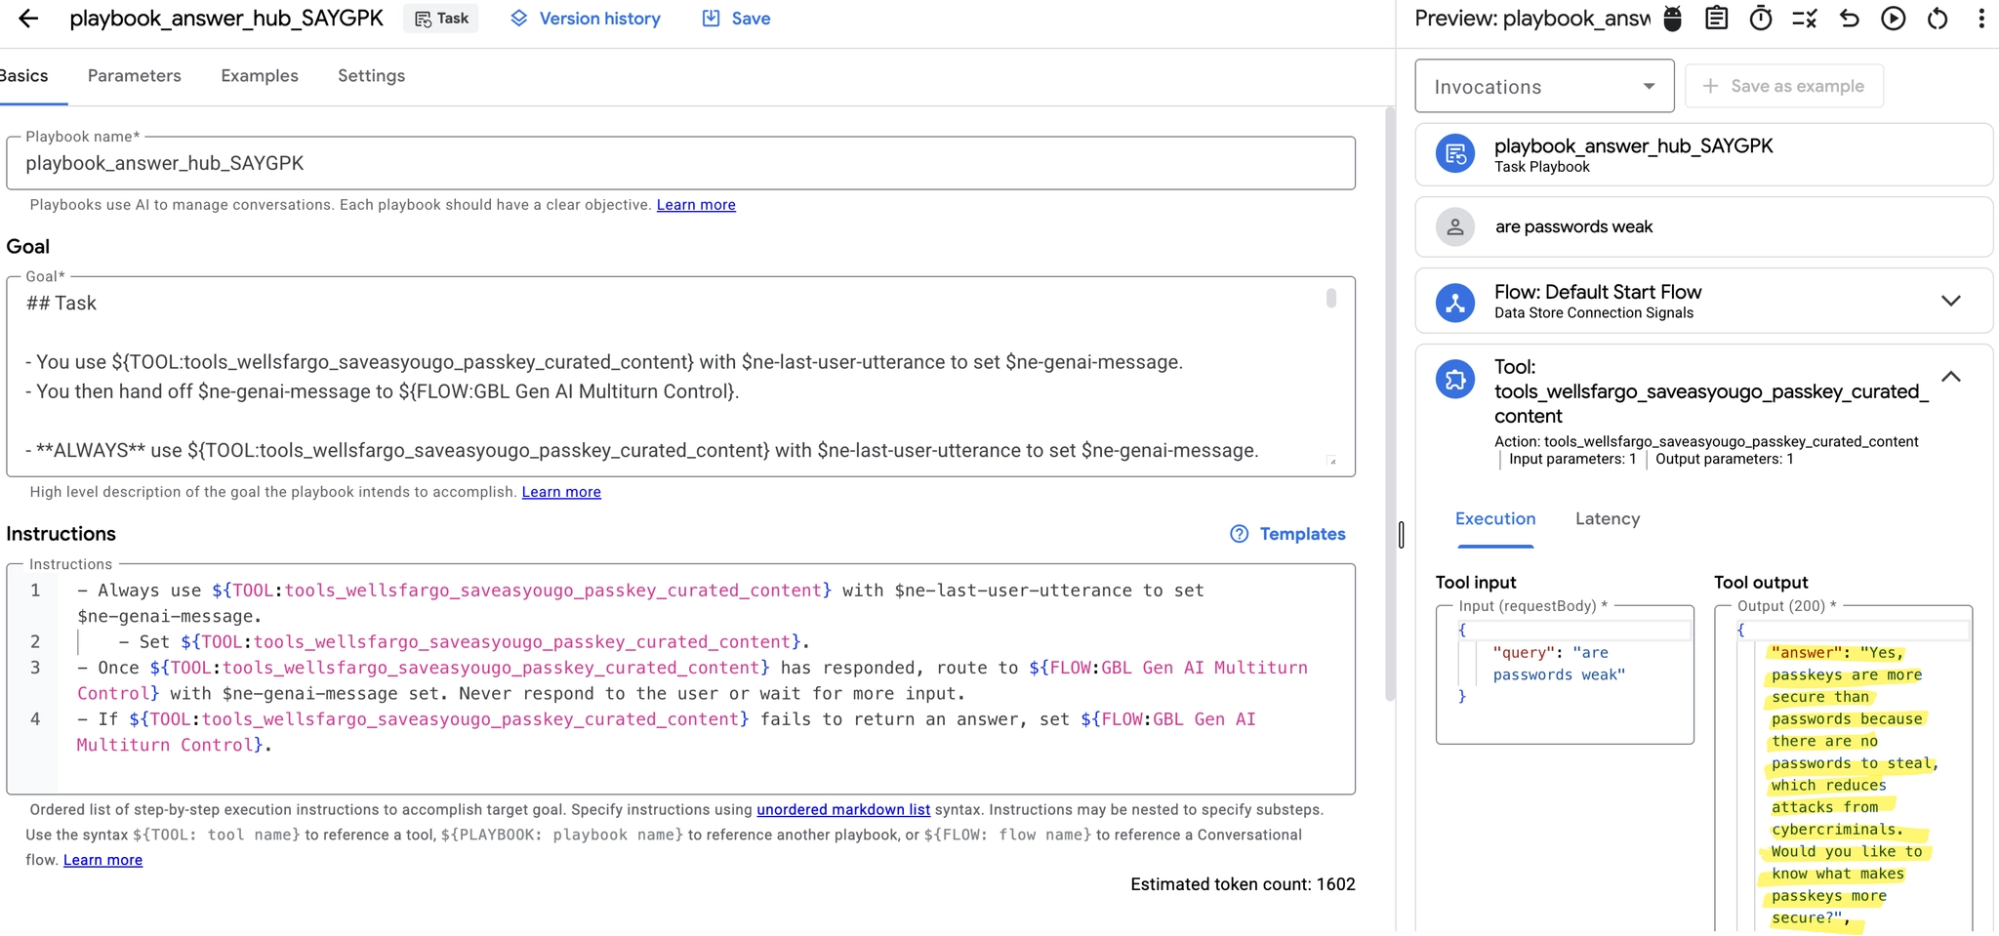This screenshot has height=936, width=1999.
Task: Edit the Playbook name field
Action: click(680, 163)
